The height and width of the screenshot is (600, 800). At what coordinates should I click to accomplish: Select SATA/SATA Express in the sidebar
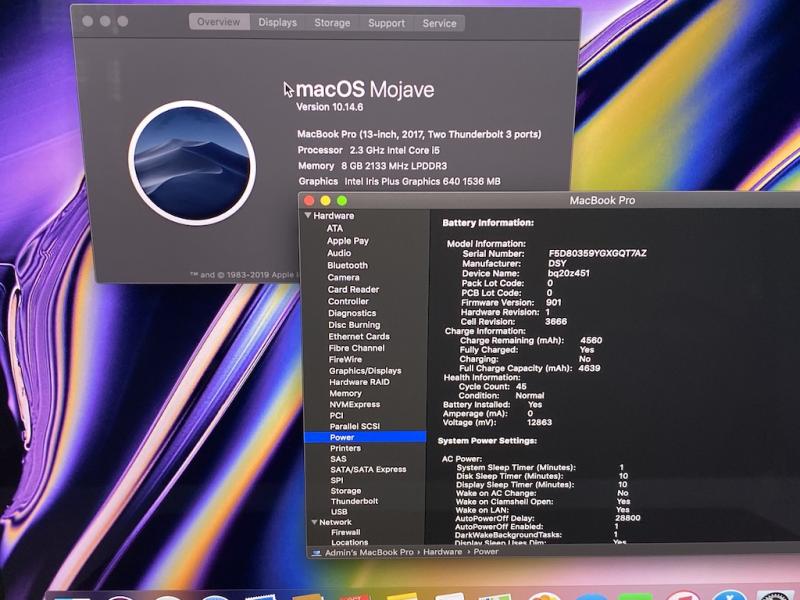coord(368,469)
